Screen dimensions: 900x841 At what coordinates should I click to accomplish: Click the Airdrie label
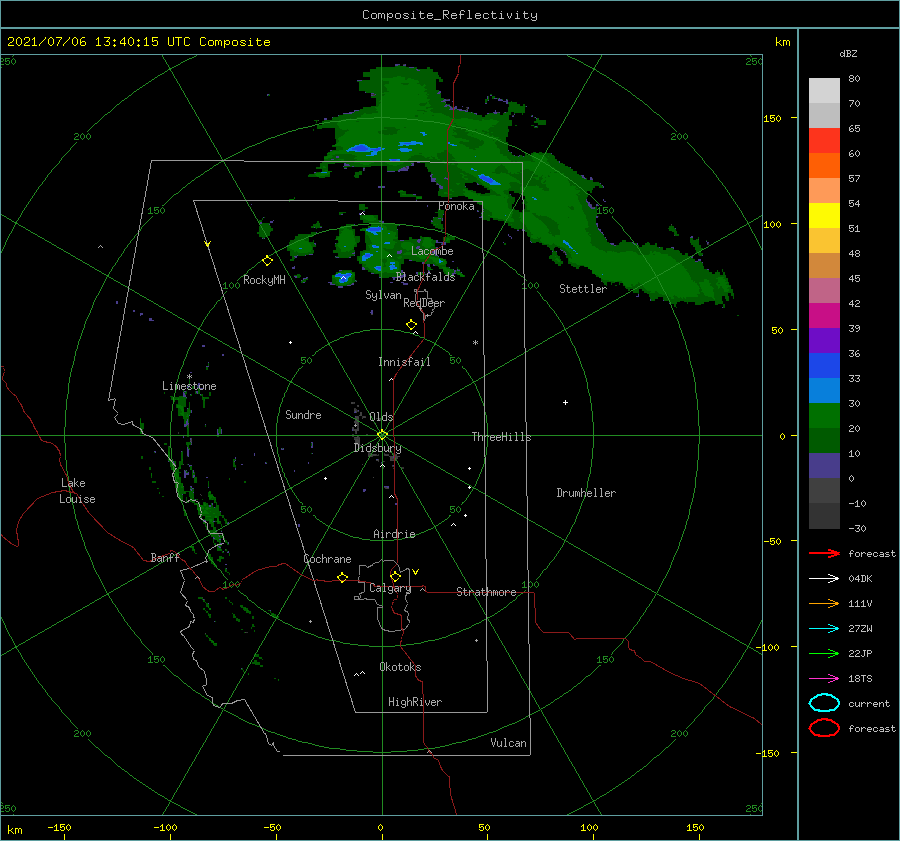click(394, 534)
